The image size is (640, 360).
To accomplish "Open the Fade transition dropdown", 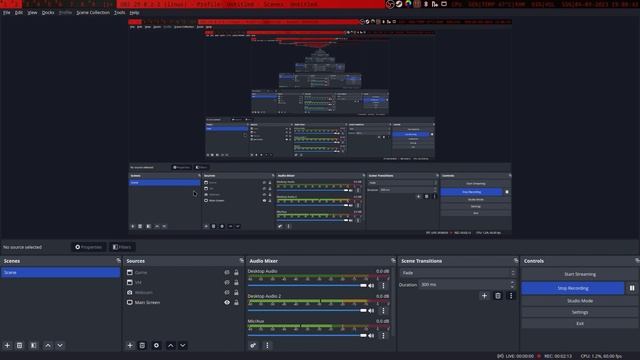I will [458, 273].
